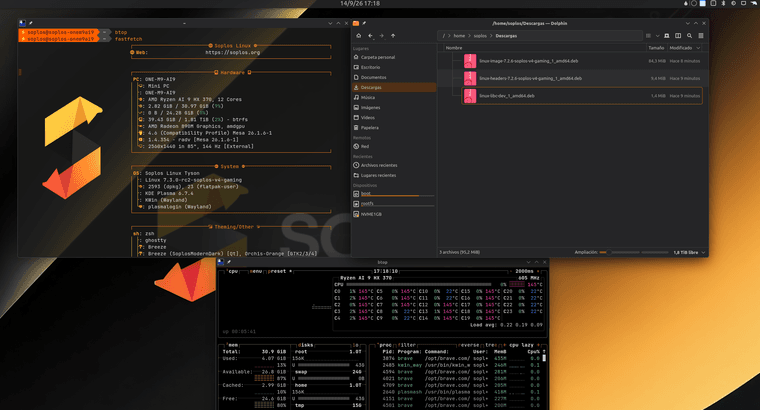
Task: Open Red network location
Action: click(394, 146)
